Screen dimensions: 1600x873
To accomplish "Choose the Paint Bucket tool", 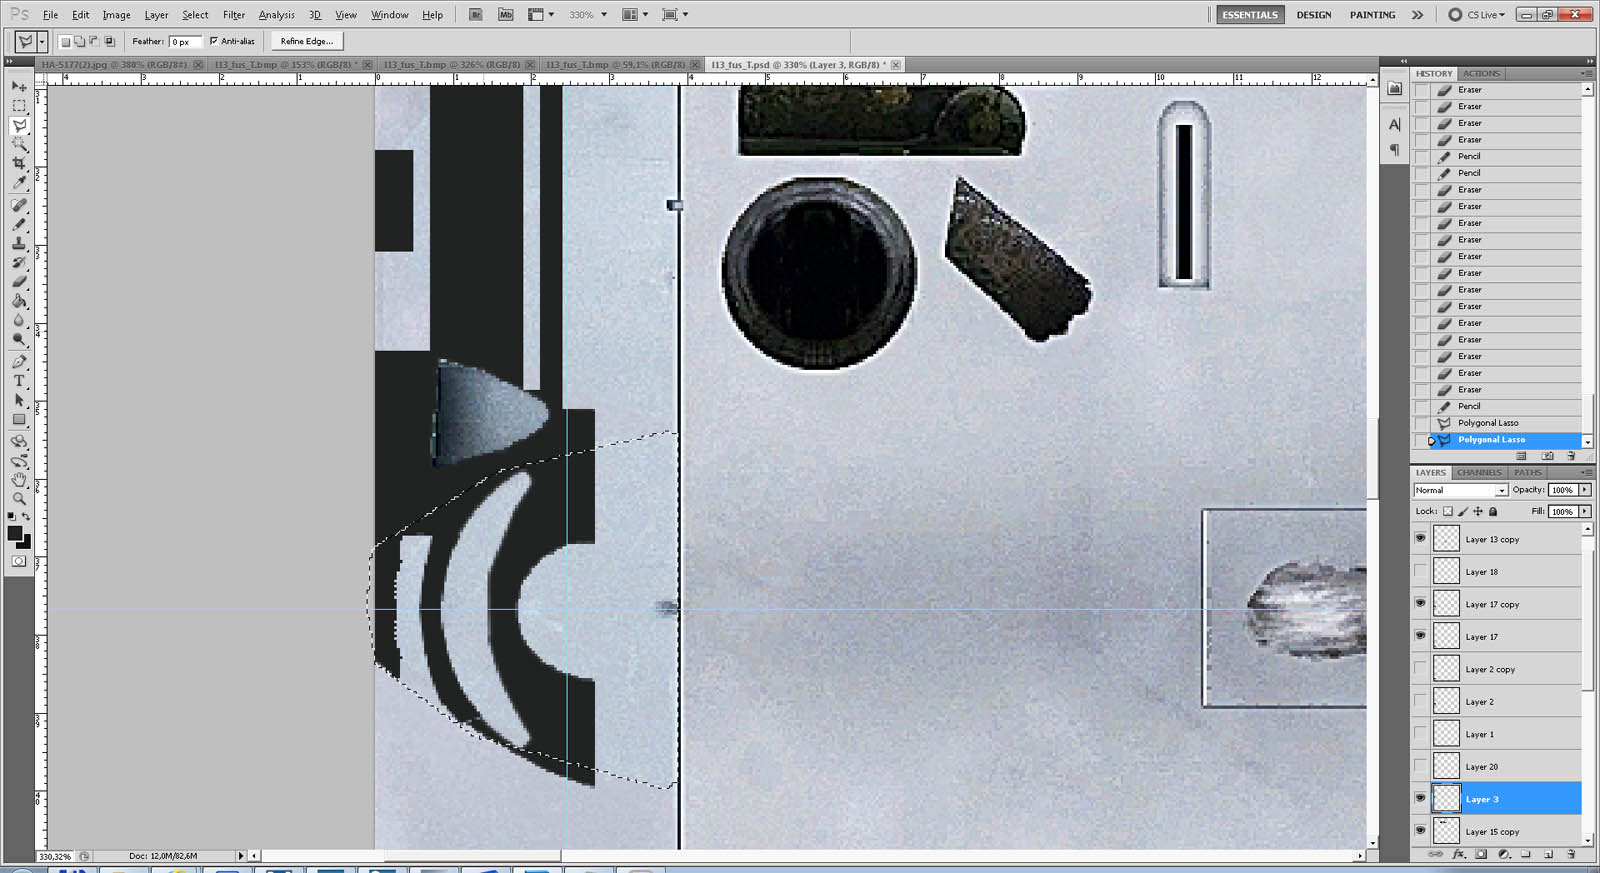I will (19, 301).
